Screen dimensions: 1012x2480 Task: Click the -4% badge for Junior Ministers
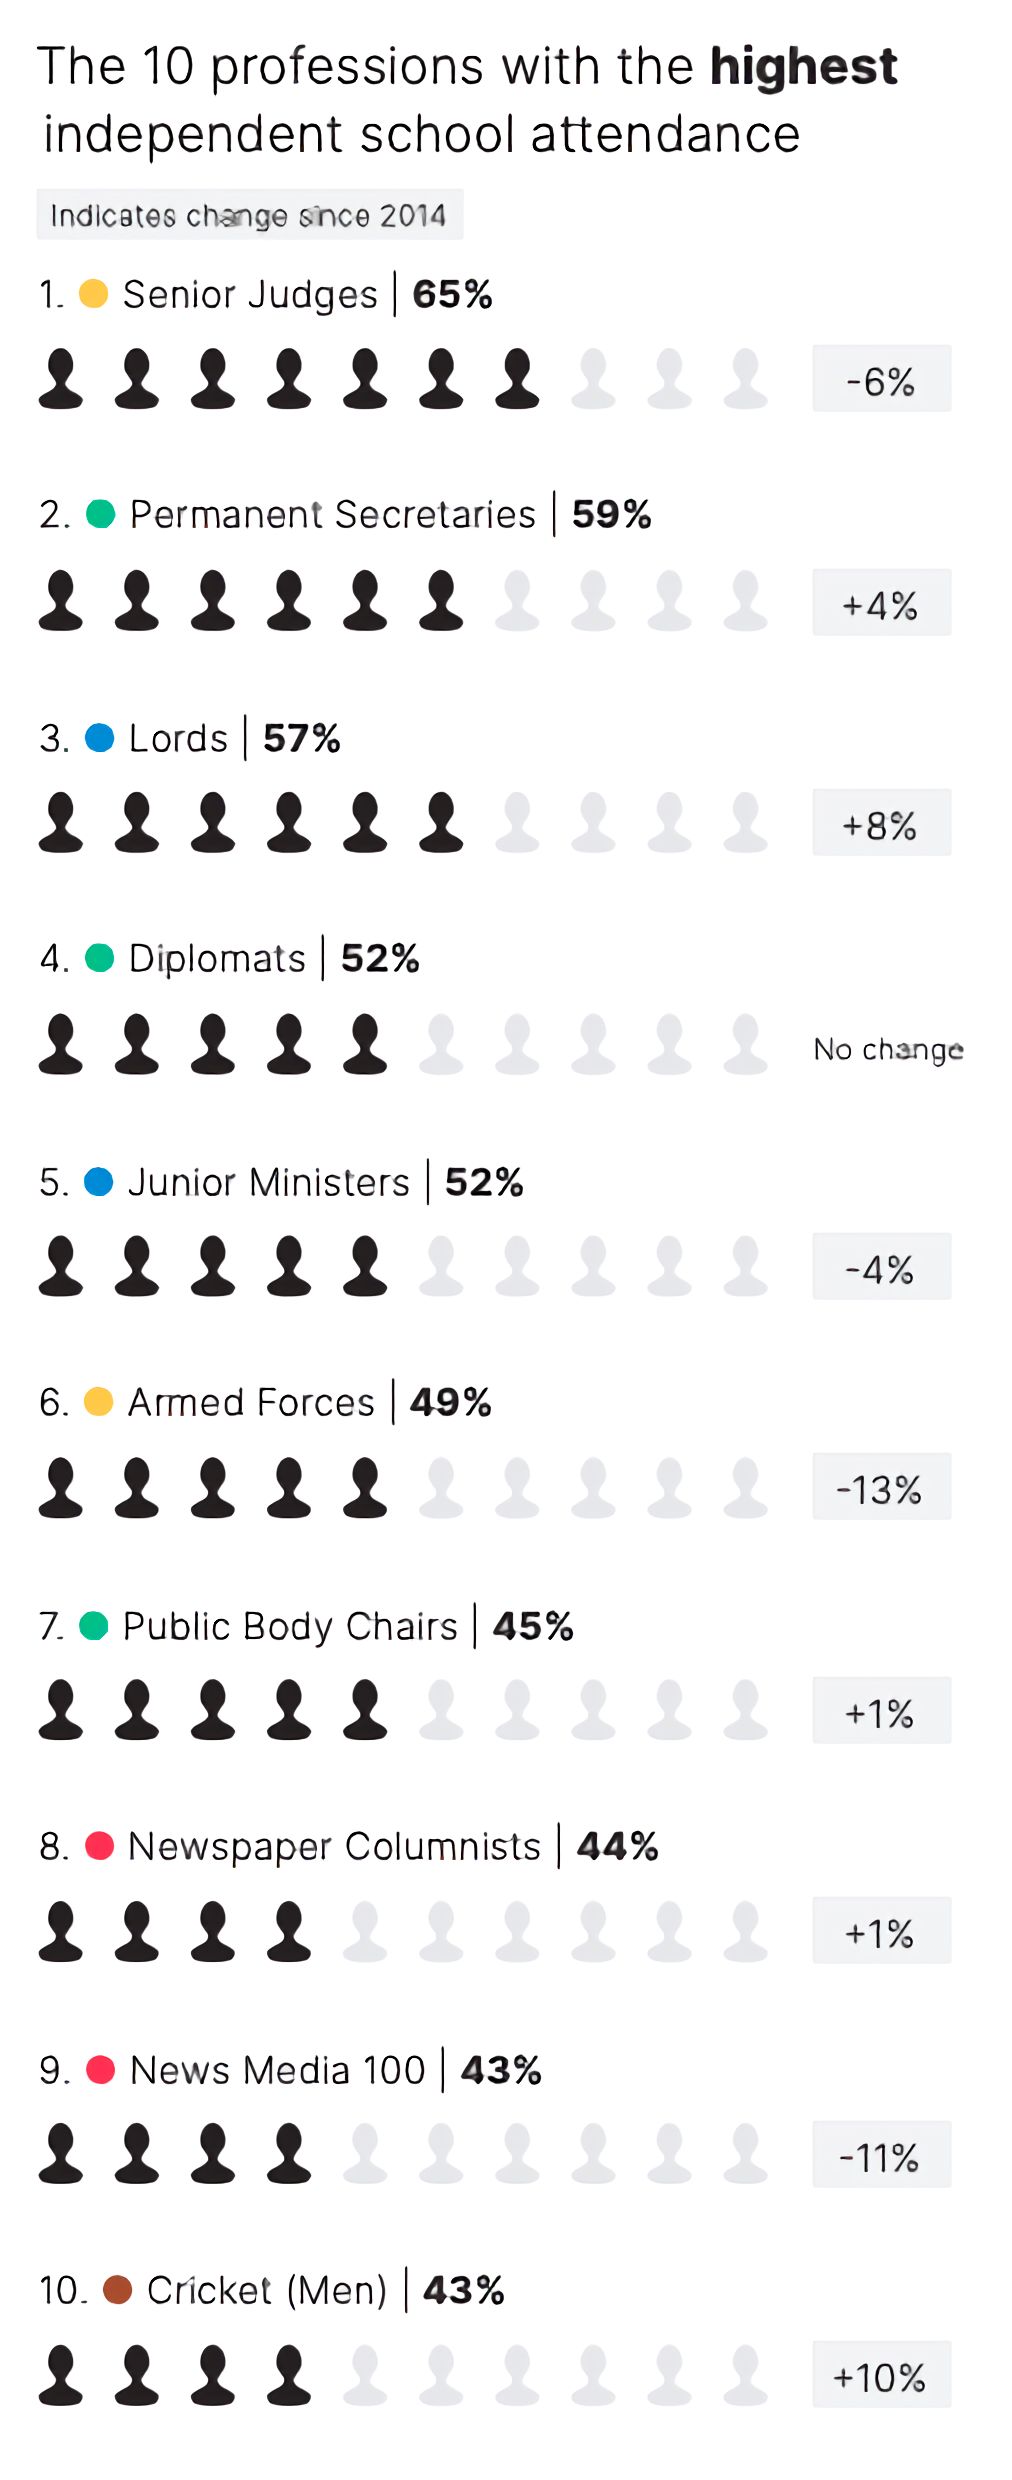(x=881, y=1267)
